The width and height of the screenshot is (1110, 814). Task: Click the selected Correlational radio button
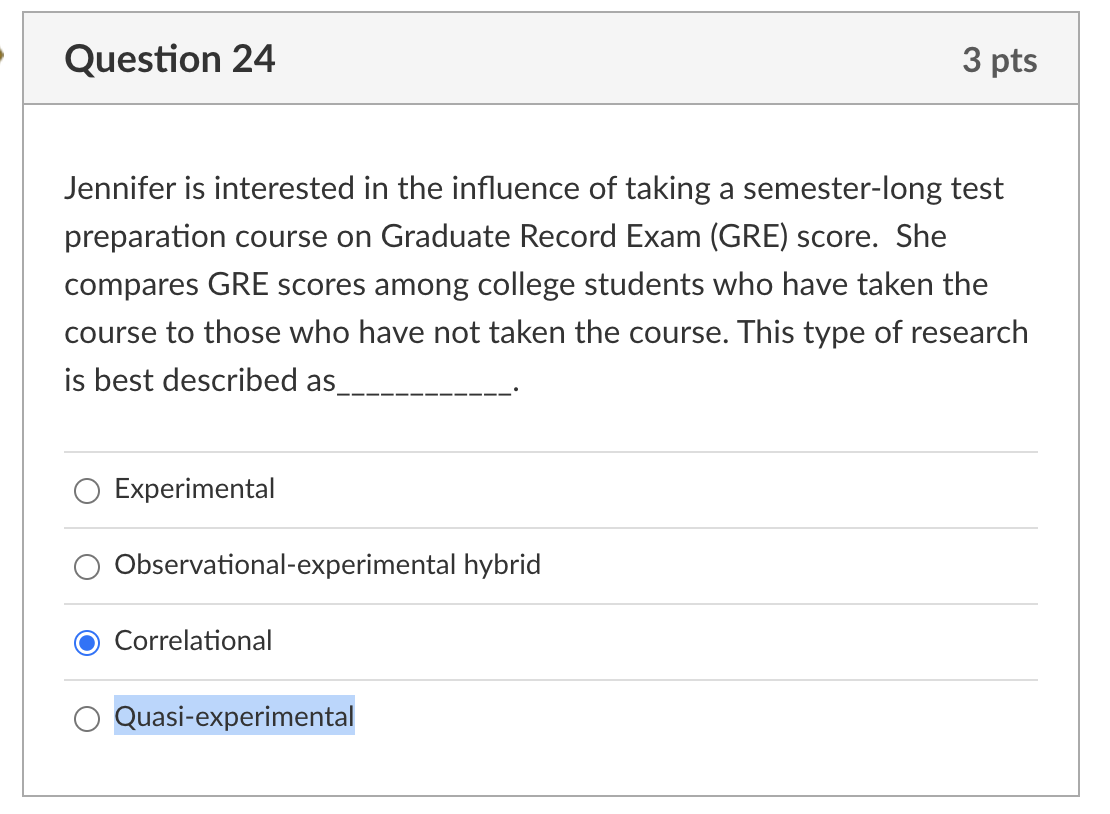pos(88,643)
